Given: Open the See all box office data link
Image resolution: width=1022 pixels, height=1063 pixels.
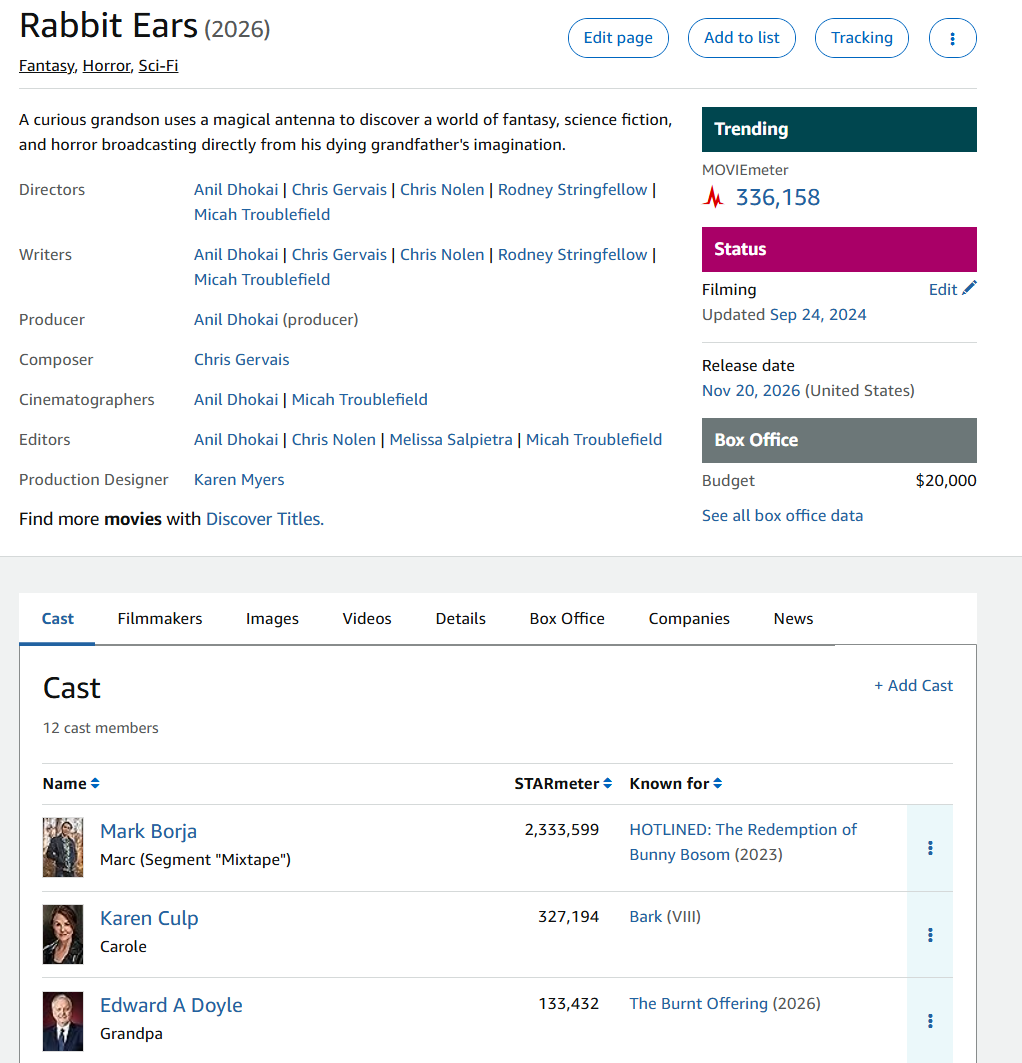Looking at the screenshot, I should [x=782, y=516].
